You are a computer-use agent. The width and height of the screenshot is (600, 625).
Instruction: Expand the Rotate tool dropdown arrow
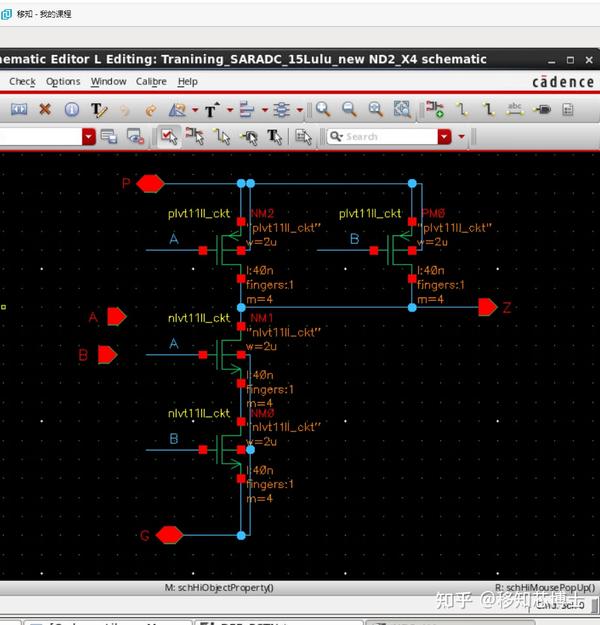point(195,110)
